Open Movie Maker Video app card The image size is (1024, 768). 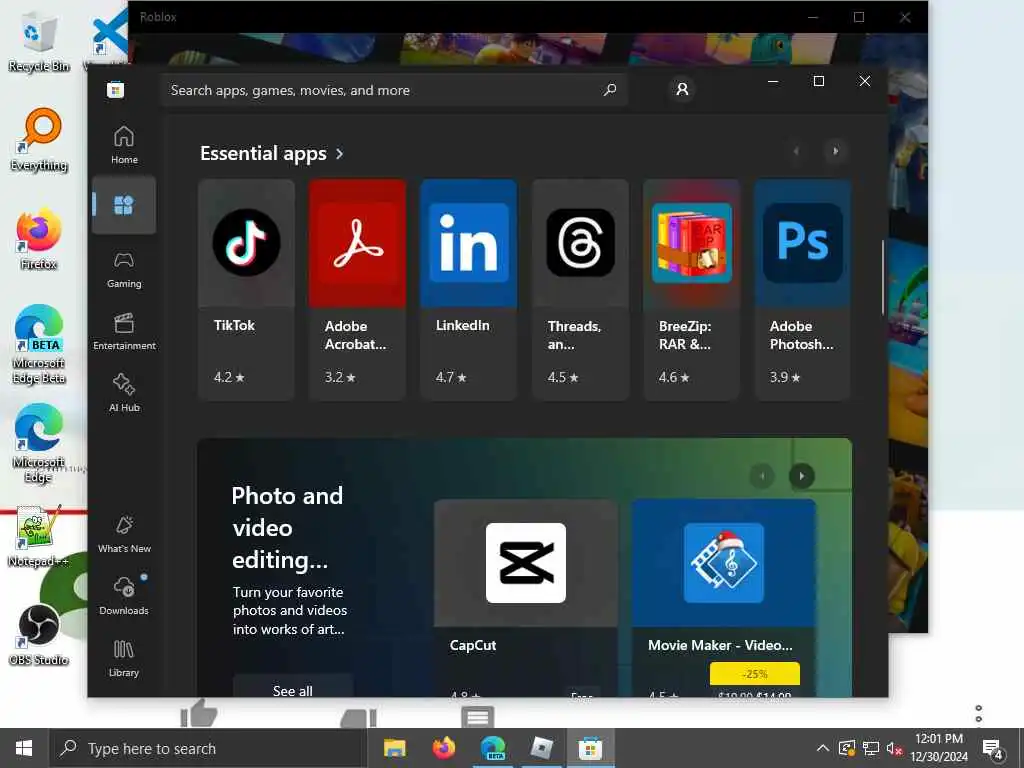pos(724,598)
